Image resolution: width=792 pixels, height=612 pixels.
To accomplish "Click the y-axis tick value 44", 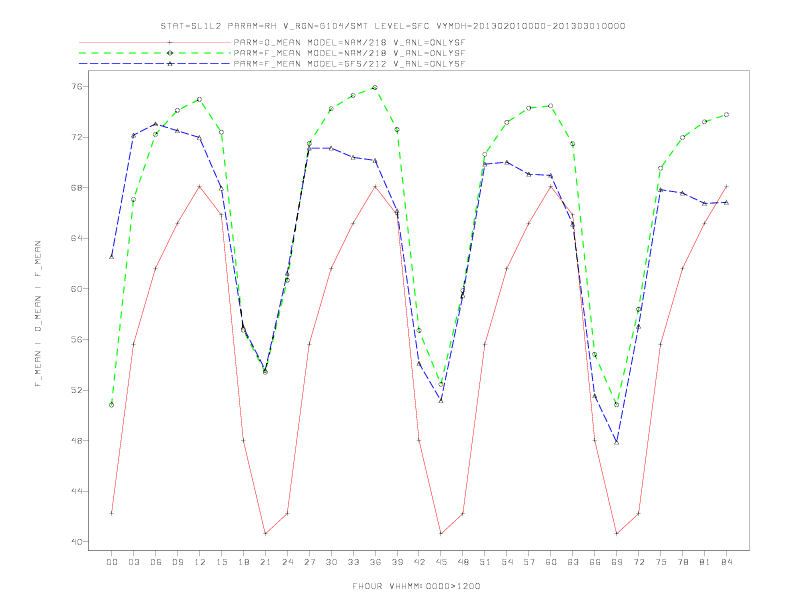I will tap(77, 491).
